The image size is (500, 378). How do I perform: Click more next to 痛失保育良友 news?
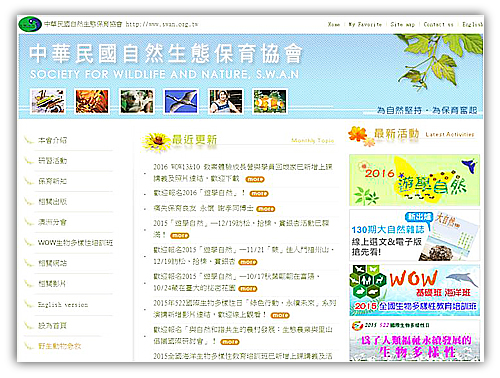point(266,209)
